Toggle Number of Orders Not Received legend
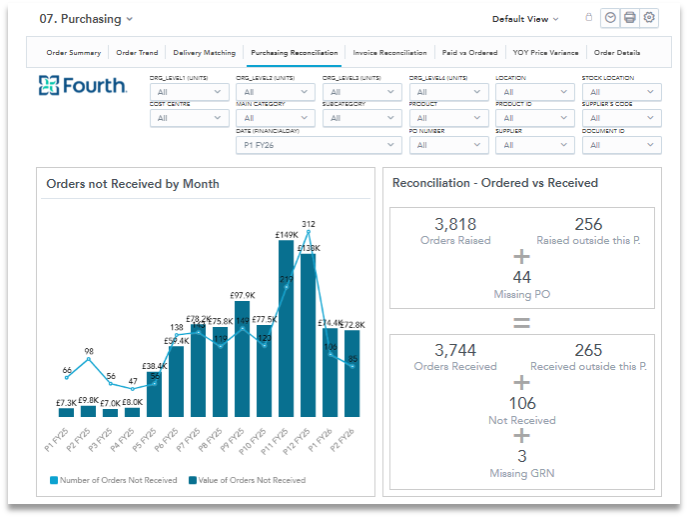The width and height of the screenshot is (688, 518). coord(114,480)
